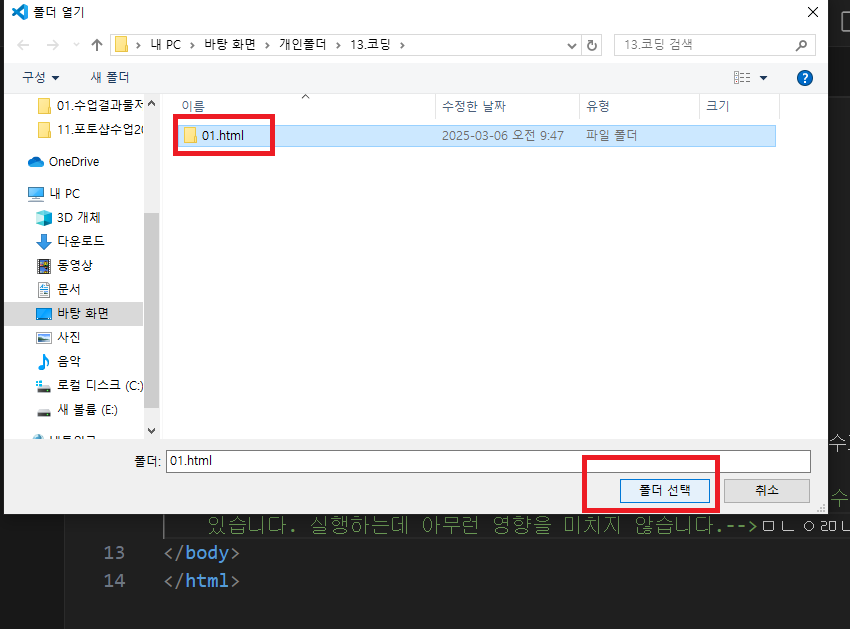The width and height of the screenshot is (850, 629).
Task: Open 새 볼륨 (E:) in navigation pane
Action: (77, 410)
